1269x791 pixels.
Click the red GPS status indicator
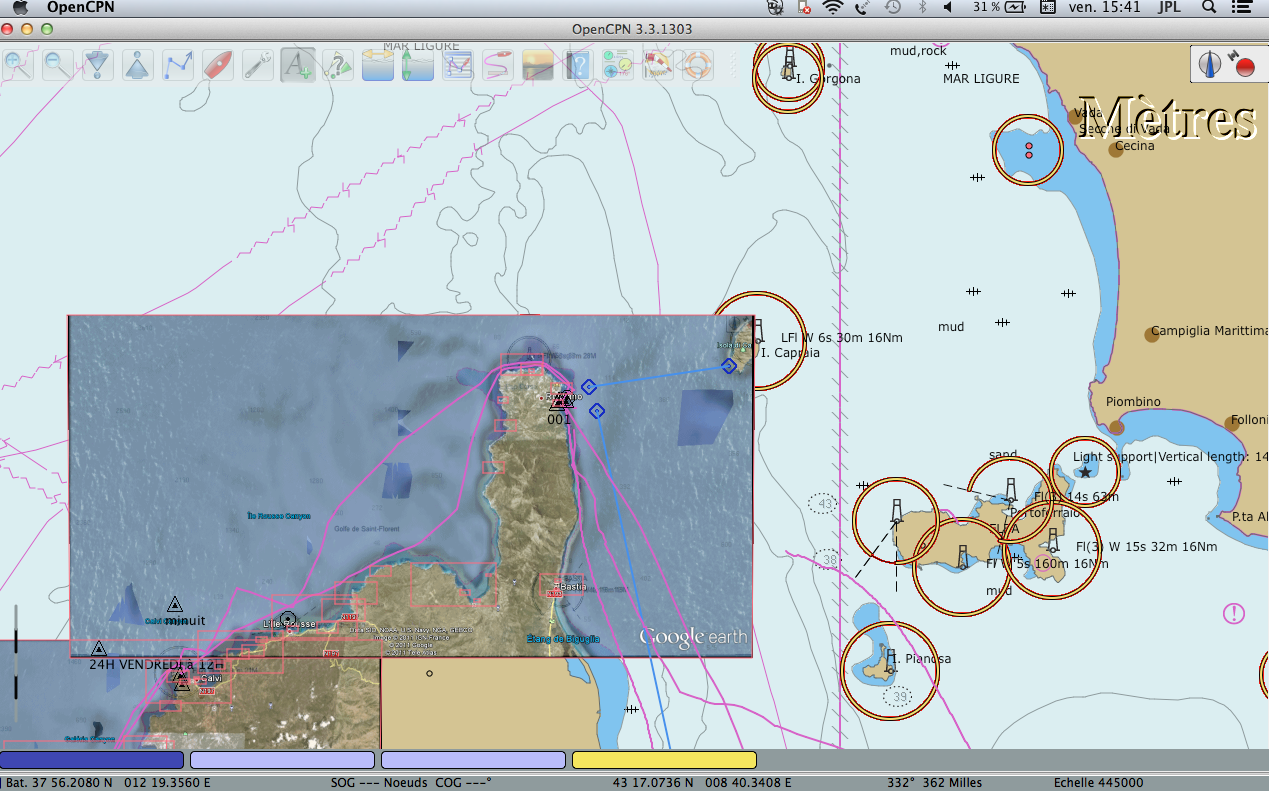pos(1244,67)
